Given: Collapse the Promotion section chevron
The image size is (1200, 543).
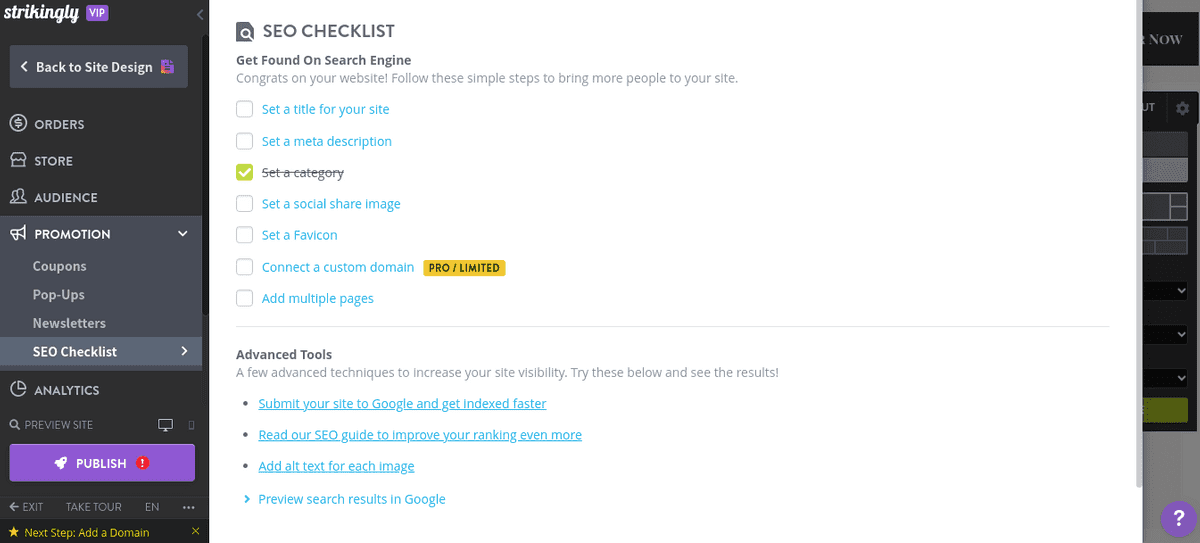Looking at the screenshot, I should click(183, 234).
